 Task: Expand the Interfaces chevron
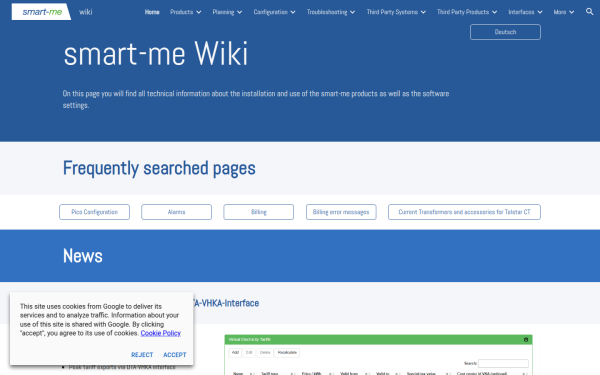tap(540, 12)
